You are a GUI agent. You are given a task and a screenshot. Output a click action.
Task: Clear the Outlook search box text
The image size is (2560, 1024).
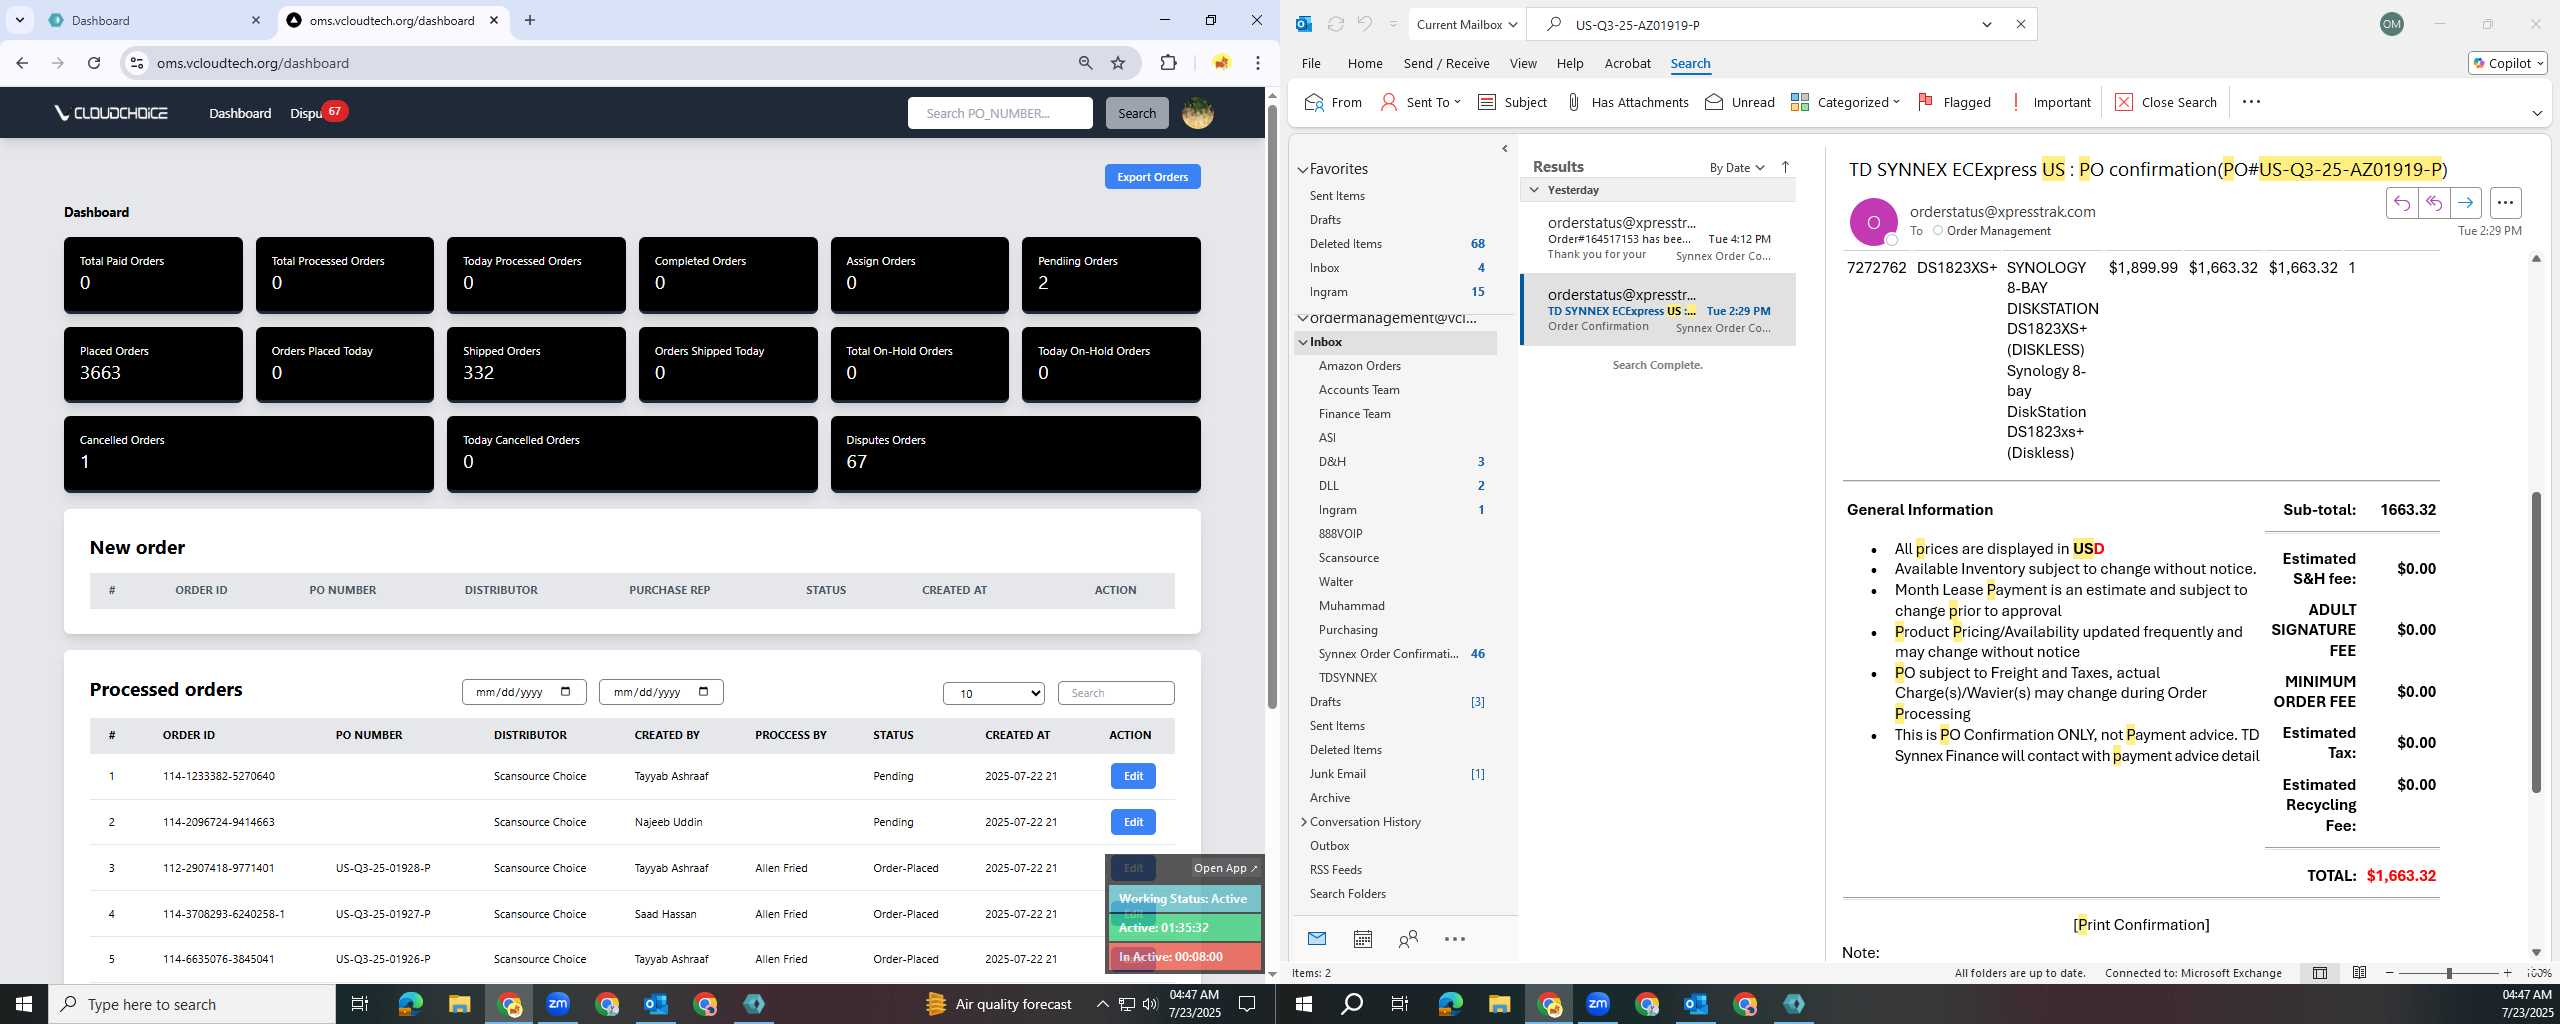[x=2020, y=24]
